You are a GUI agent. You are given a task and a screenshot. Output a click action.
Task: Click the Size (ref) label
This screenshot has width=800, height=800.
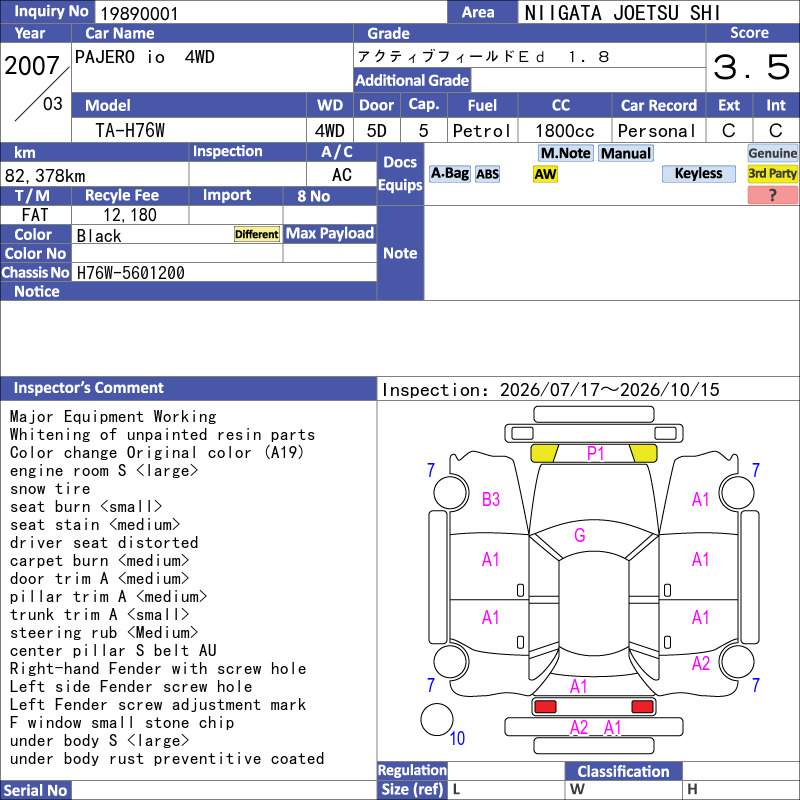click(x=412, y=789)
